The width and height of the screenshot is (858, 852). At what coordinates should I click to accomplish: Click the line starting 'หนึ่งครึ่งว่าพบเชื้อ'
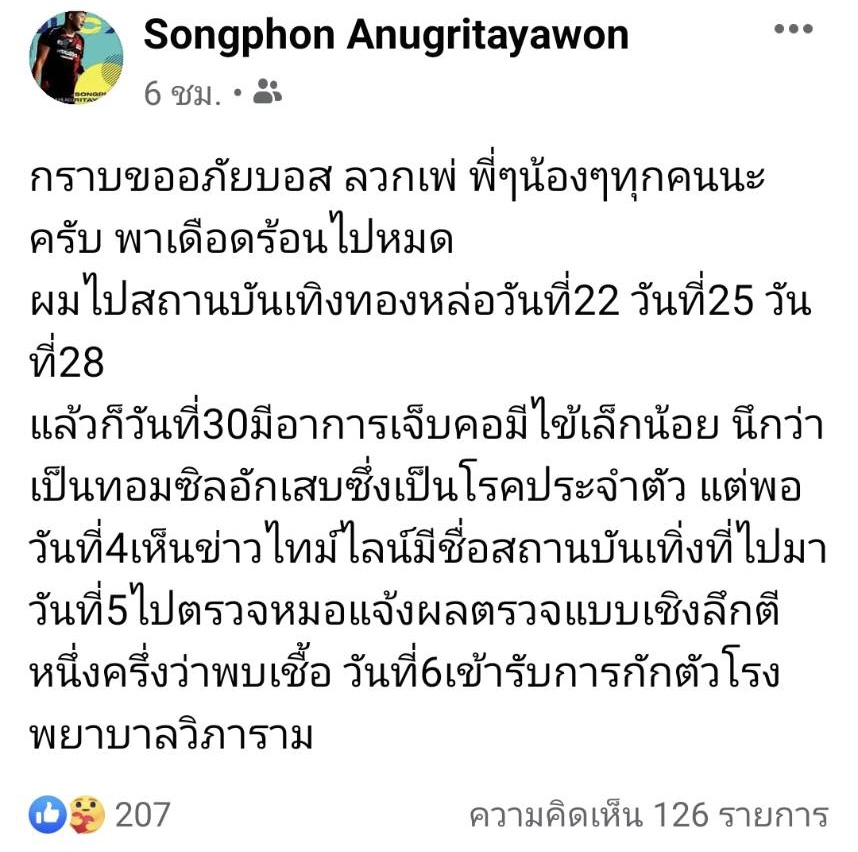404,673
